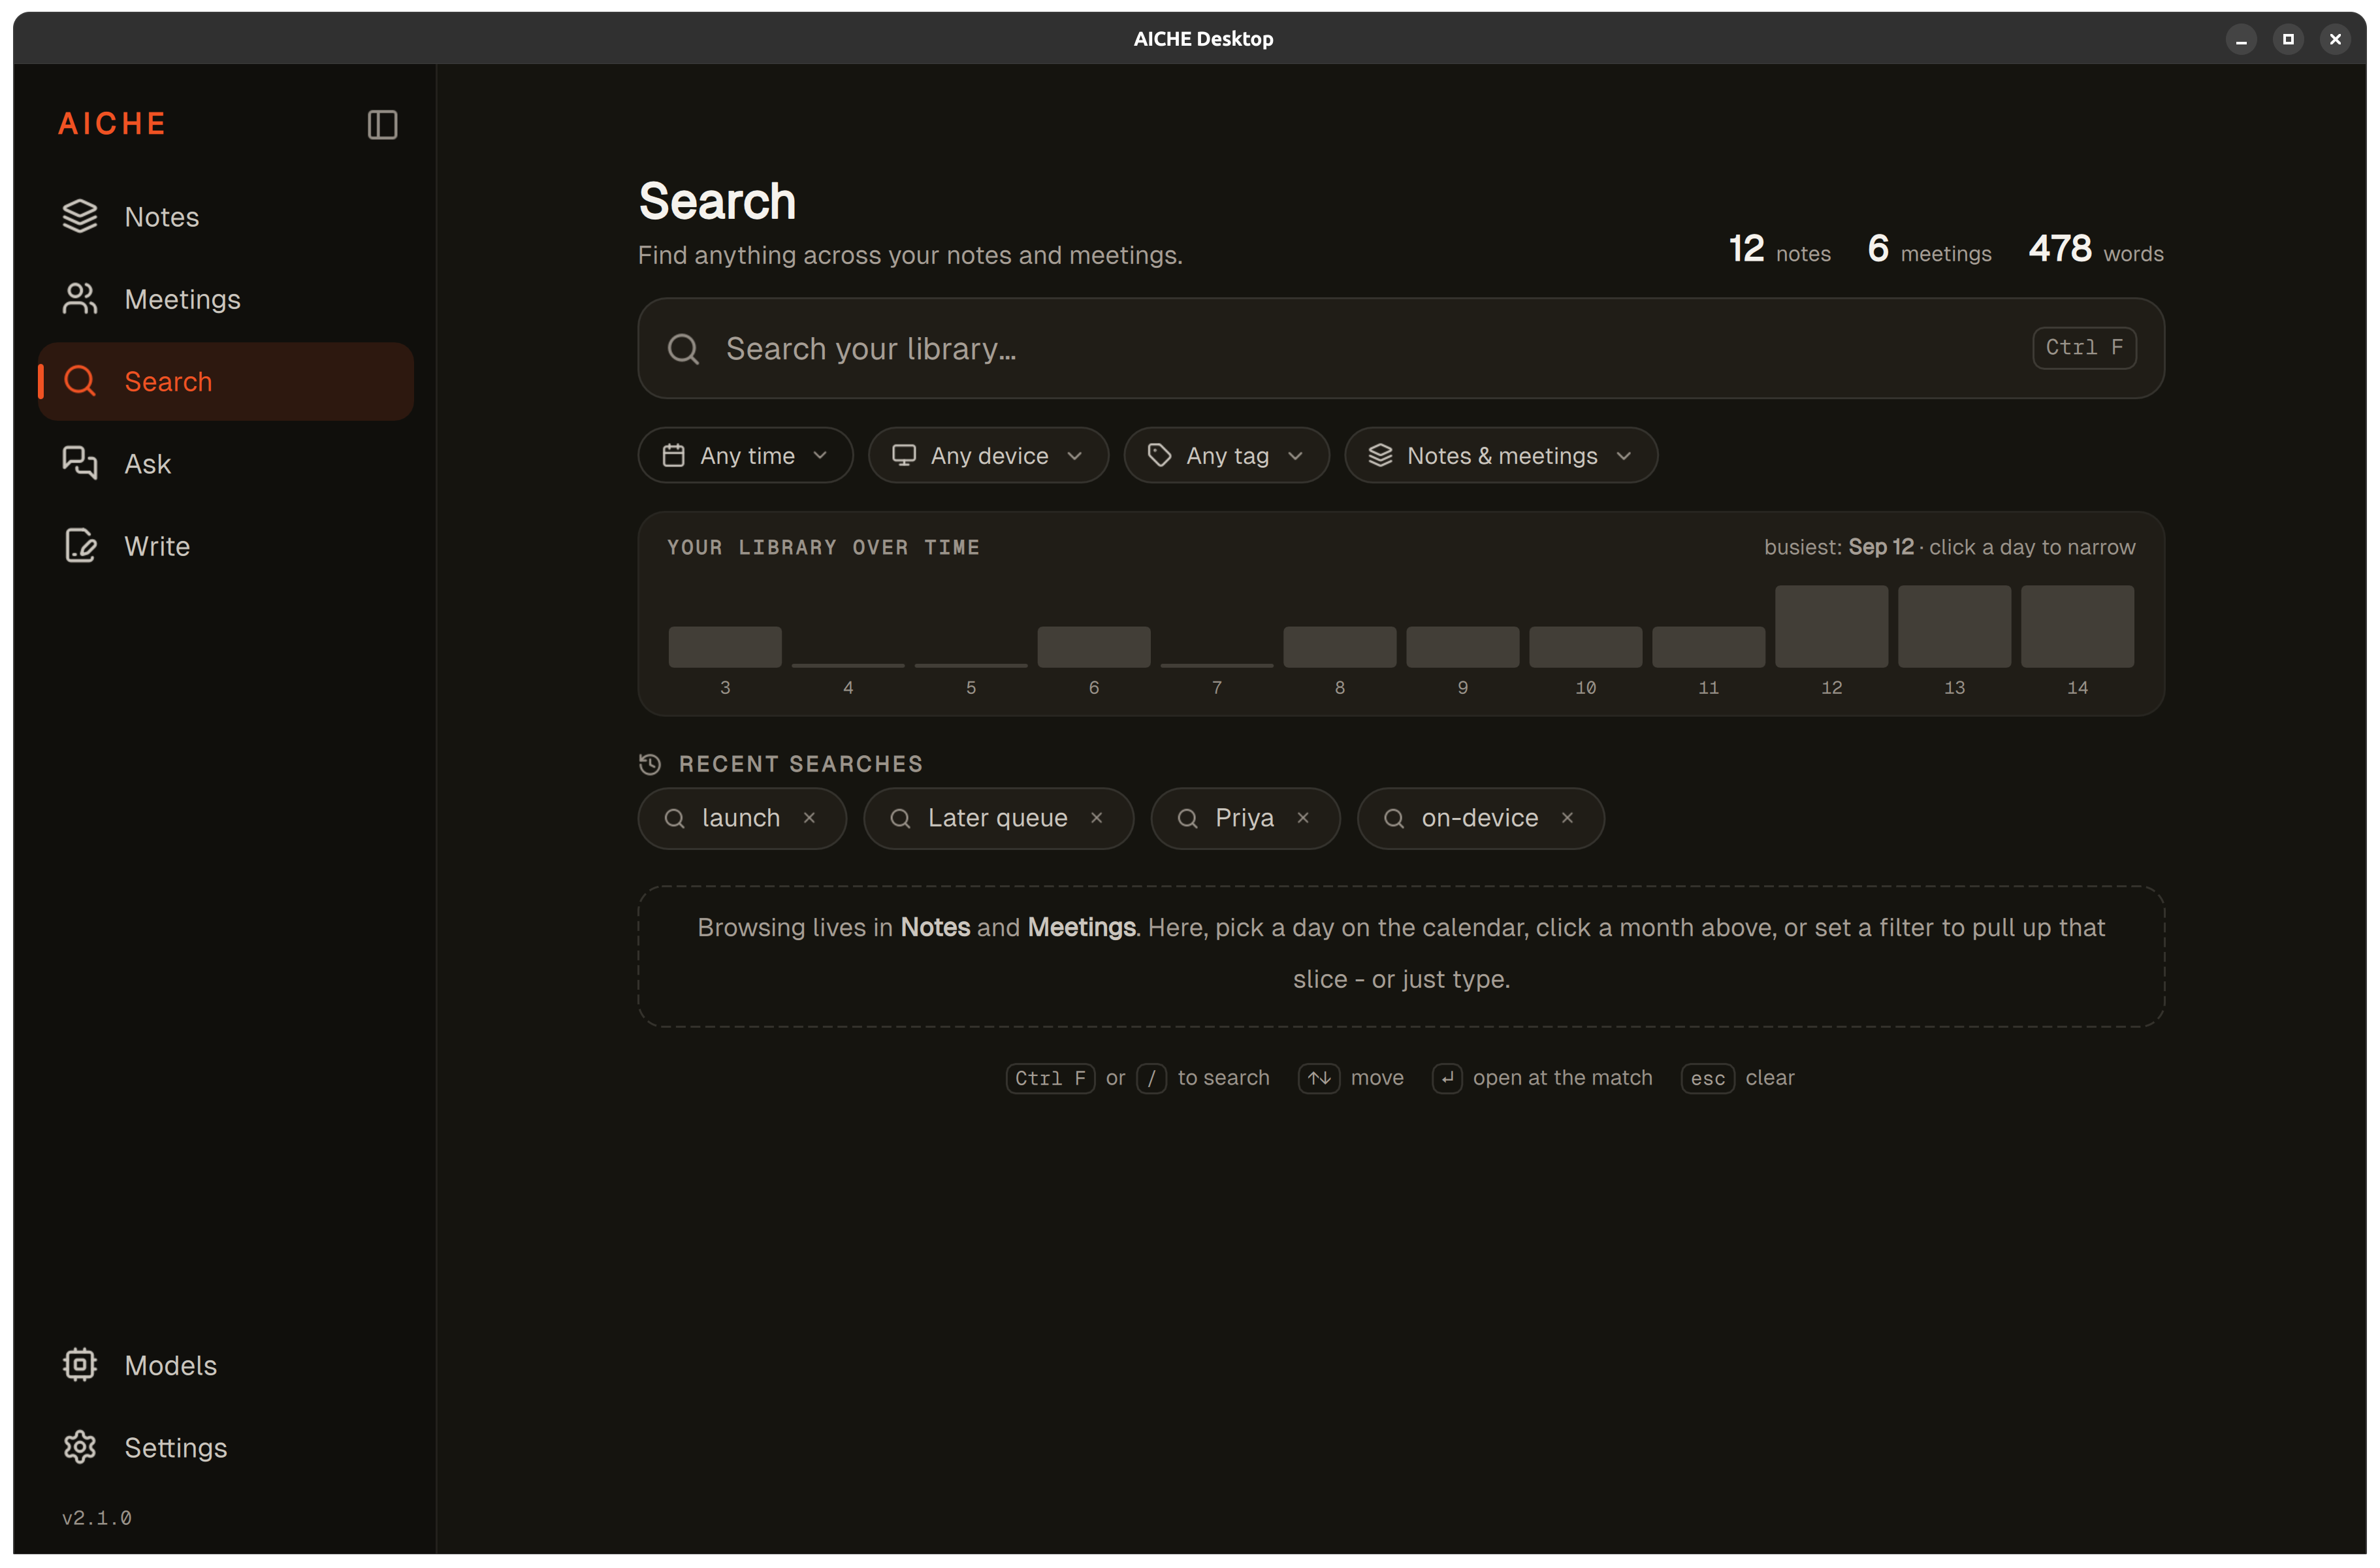The image size is (2380, 1568).
Task: Select day 14 bar in library timeline
Action: [x=2078, y=627]
